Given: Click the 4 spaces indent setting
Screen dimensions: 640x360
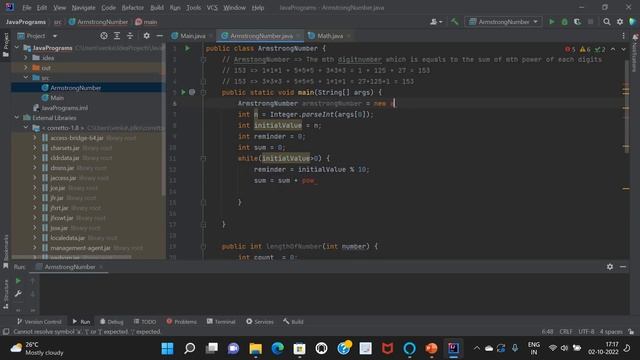Looking at the screenshot, I should pyautogui.click(x=611, y=331).
